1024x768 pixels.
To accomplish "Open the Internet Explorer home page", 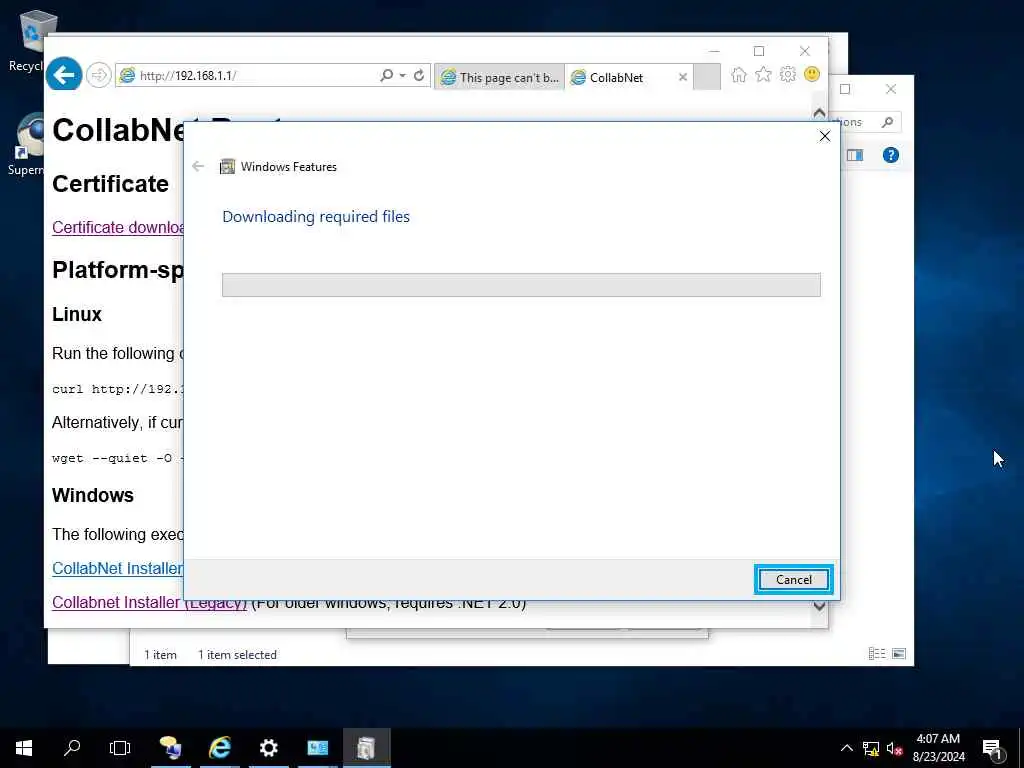I will coord(739,75).
